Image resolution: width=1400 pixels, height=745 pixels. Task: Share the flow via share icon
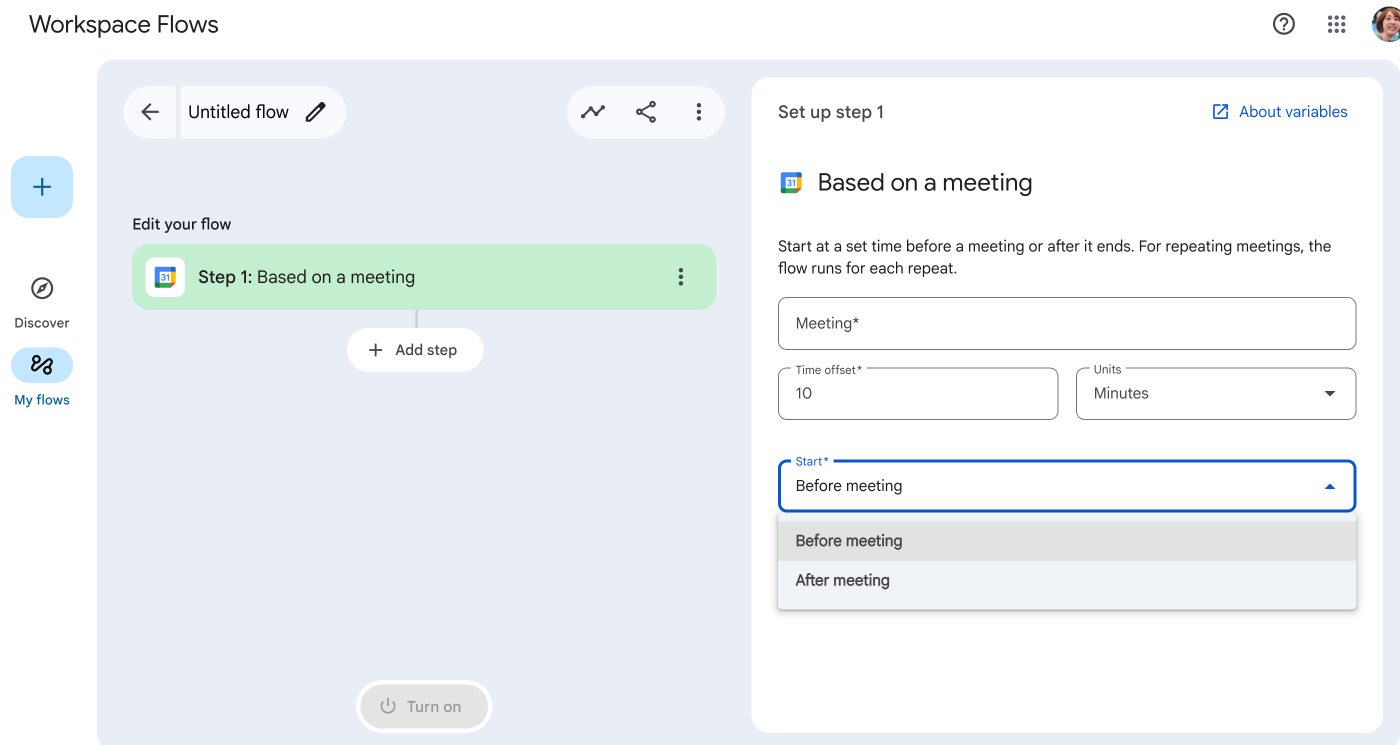646,112
